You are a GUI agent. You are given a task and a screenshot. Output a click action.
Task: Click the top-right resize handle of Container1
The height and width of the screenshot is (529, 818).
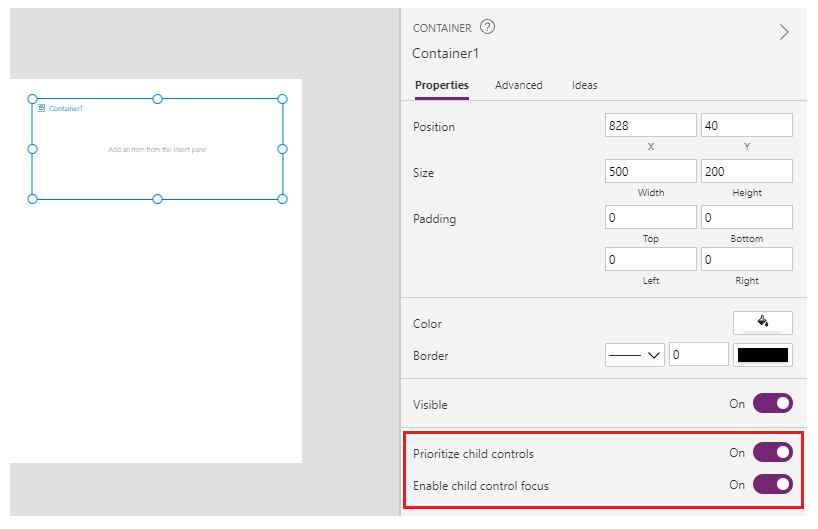[x=282, y=99]
